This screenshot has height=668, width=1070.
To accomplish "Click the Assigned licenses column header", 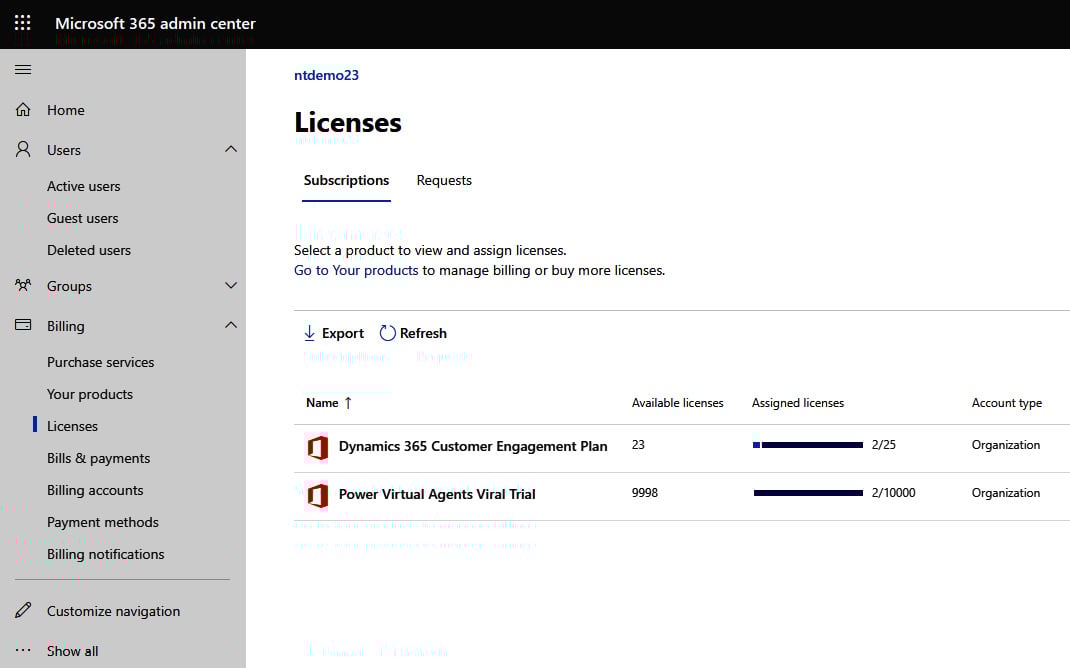I will tap(798, 403).
